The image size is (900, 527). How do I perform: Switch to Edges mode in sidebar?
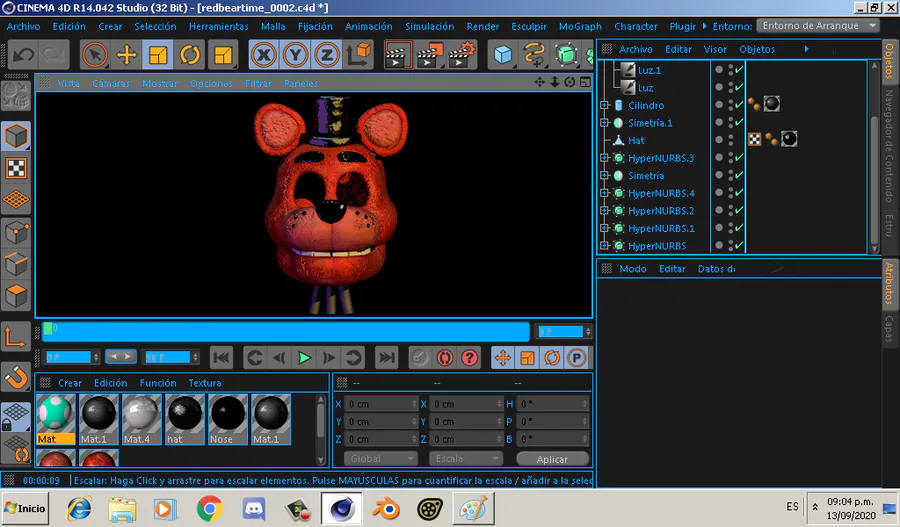tap(16, 264)
